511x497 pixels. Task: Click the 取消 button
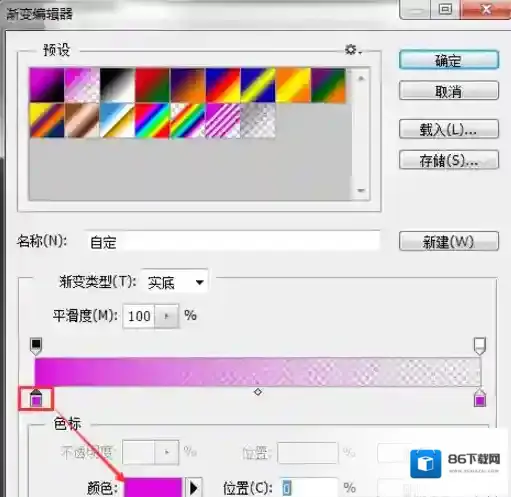point(449,91)
